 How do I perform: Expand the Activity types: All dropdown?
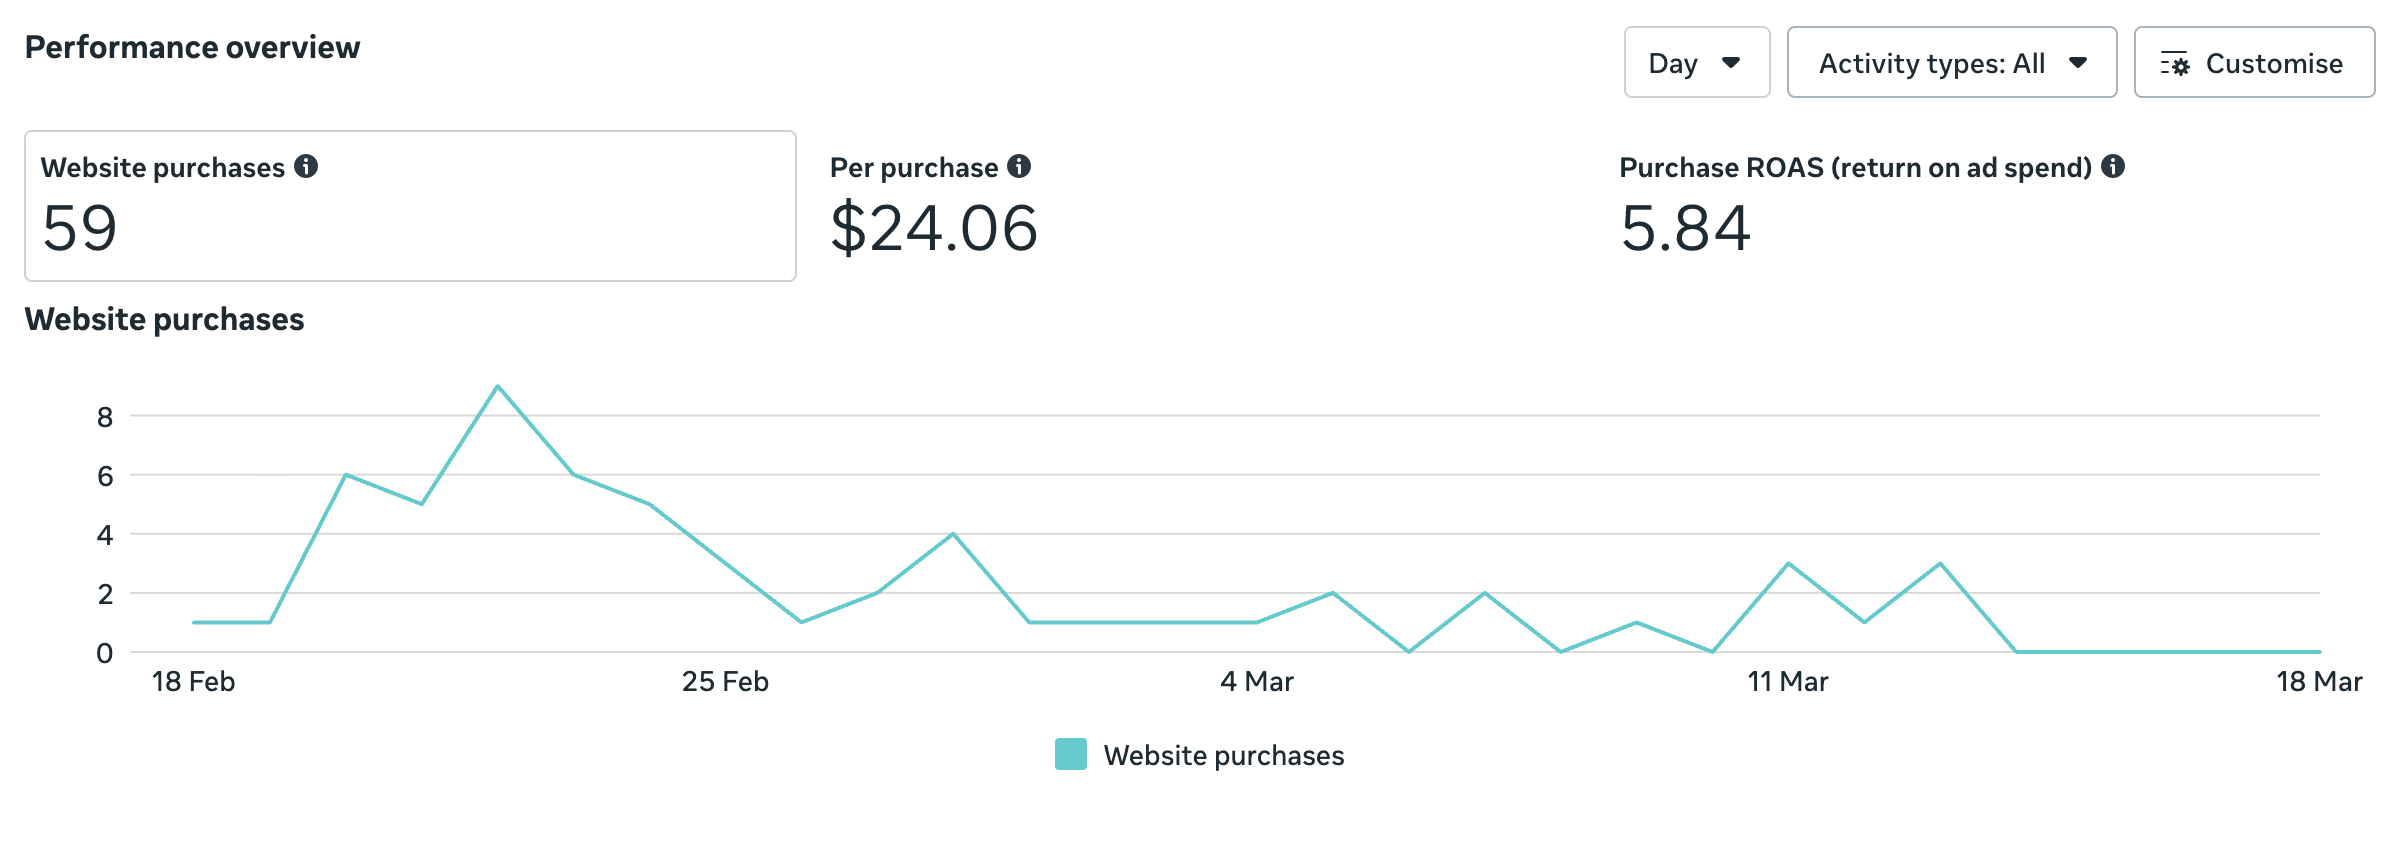1951,63
